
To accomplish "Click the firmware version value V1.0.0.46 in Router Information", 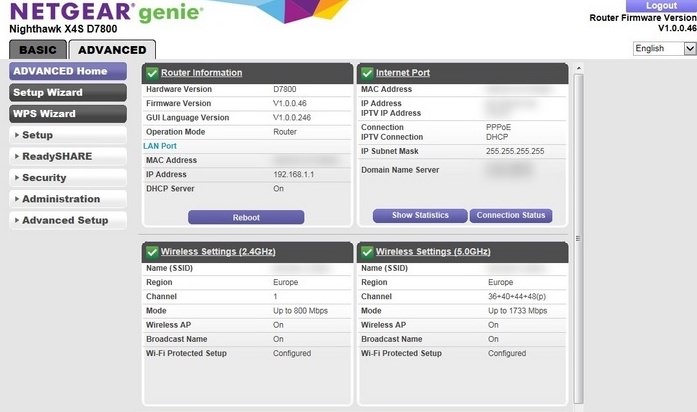I will (x=289, y=104).
